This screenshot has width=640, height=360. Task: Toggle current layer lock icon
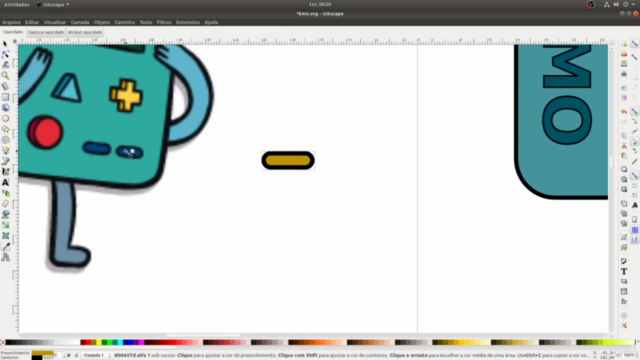tap(76, 356)
